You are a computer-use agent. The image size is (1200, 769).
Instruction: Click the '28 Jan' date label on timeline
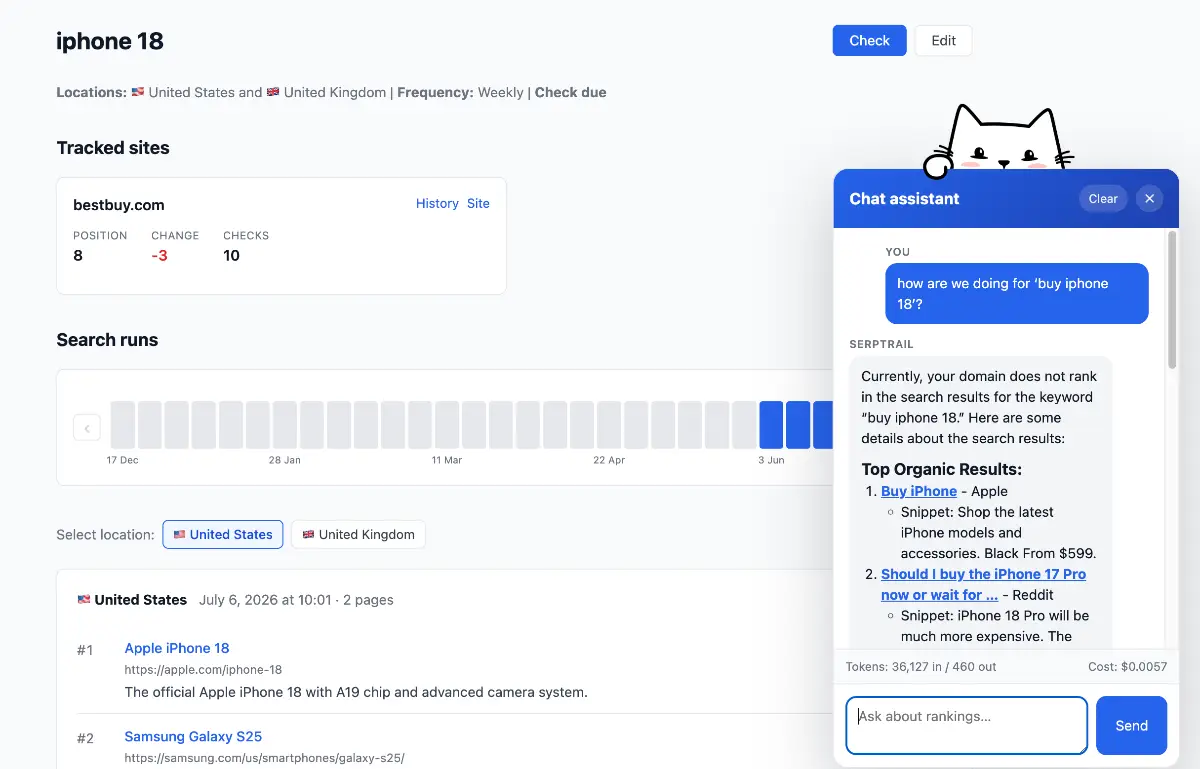pyautogui.click(x=284, y=460)
